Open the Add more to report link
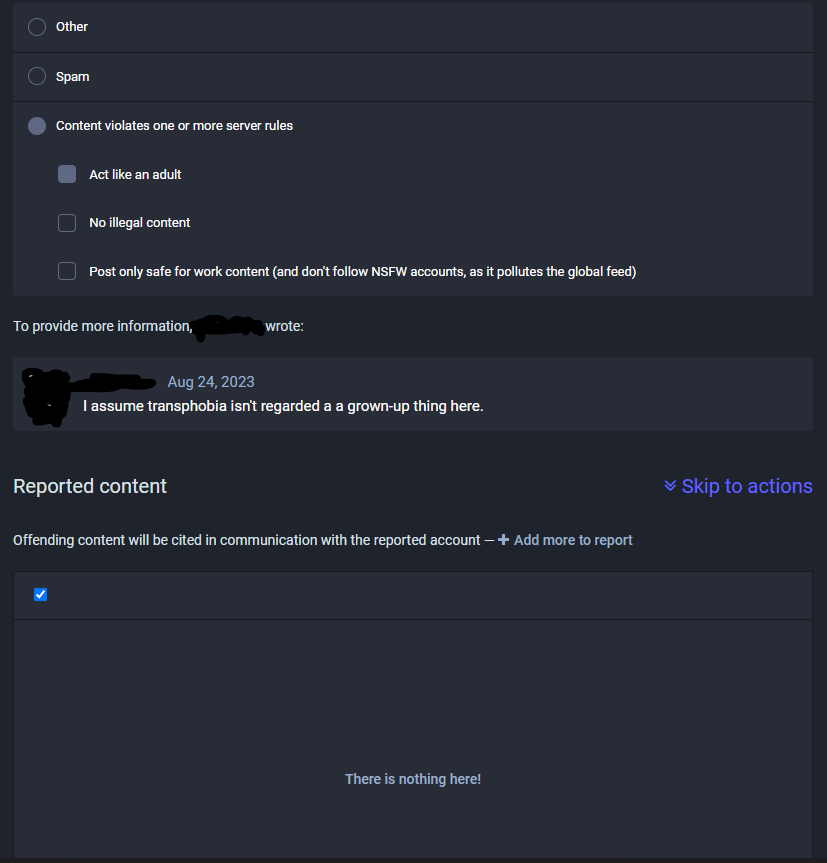Viewport: 827px width, 863px height. (x=573, y=540)
